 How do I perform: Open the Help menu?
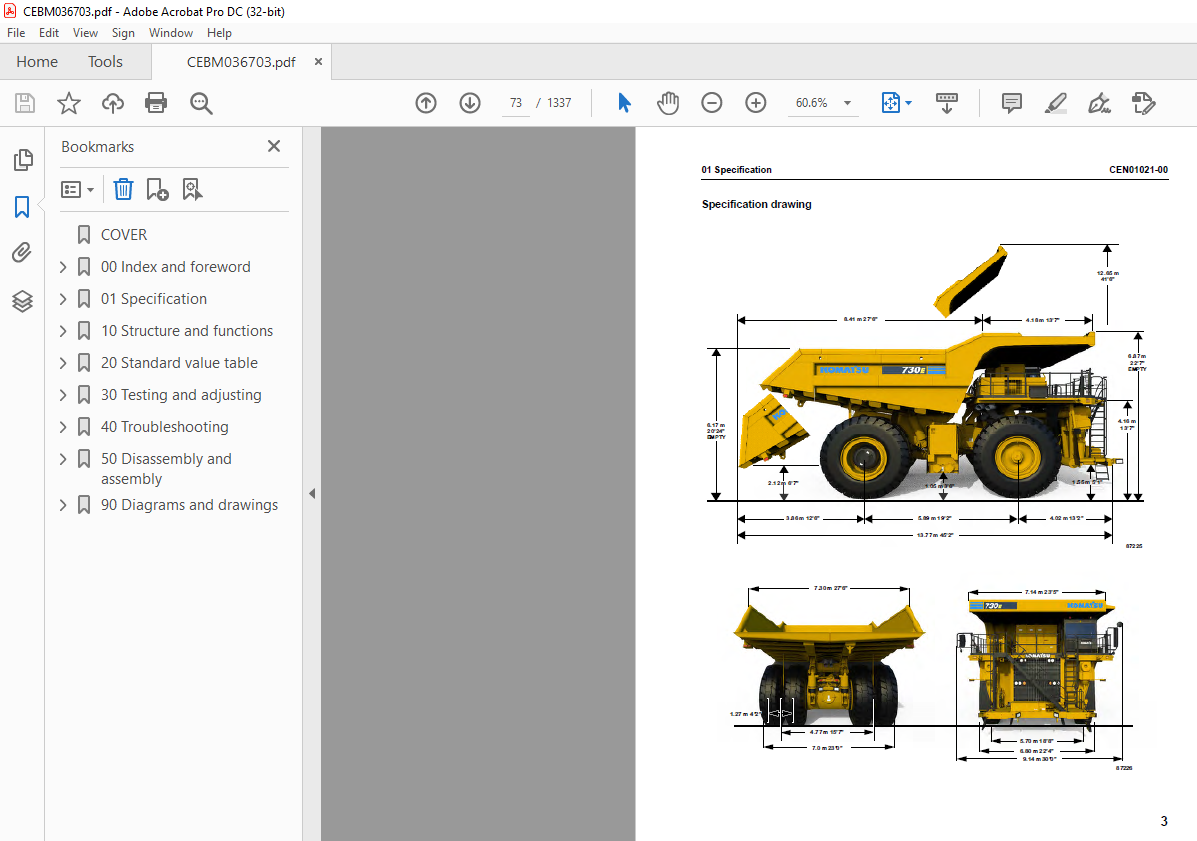[x=219, y=33]
